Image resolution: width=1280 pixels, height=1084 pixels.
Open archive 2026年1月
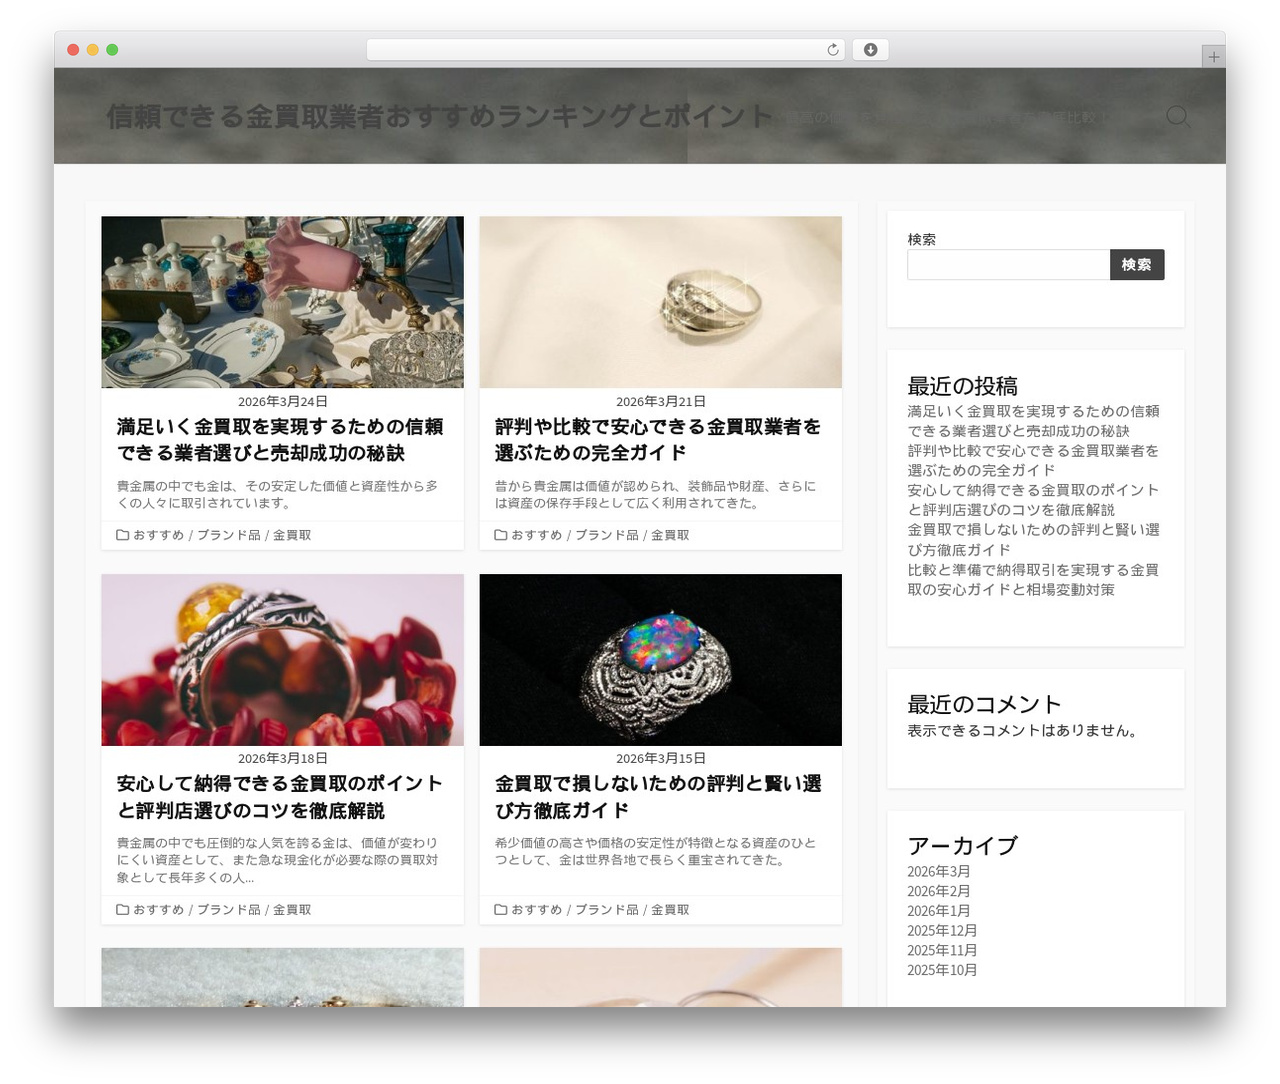coord(939,911)
